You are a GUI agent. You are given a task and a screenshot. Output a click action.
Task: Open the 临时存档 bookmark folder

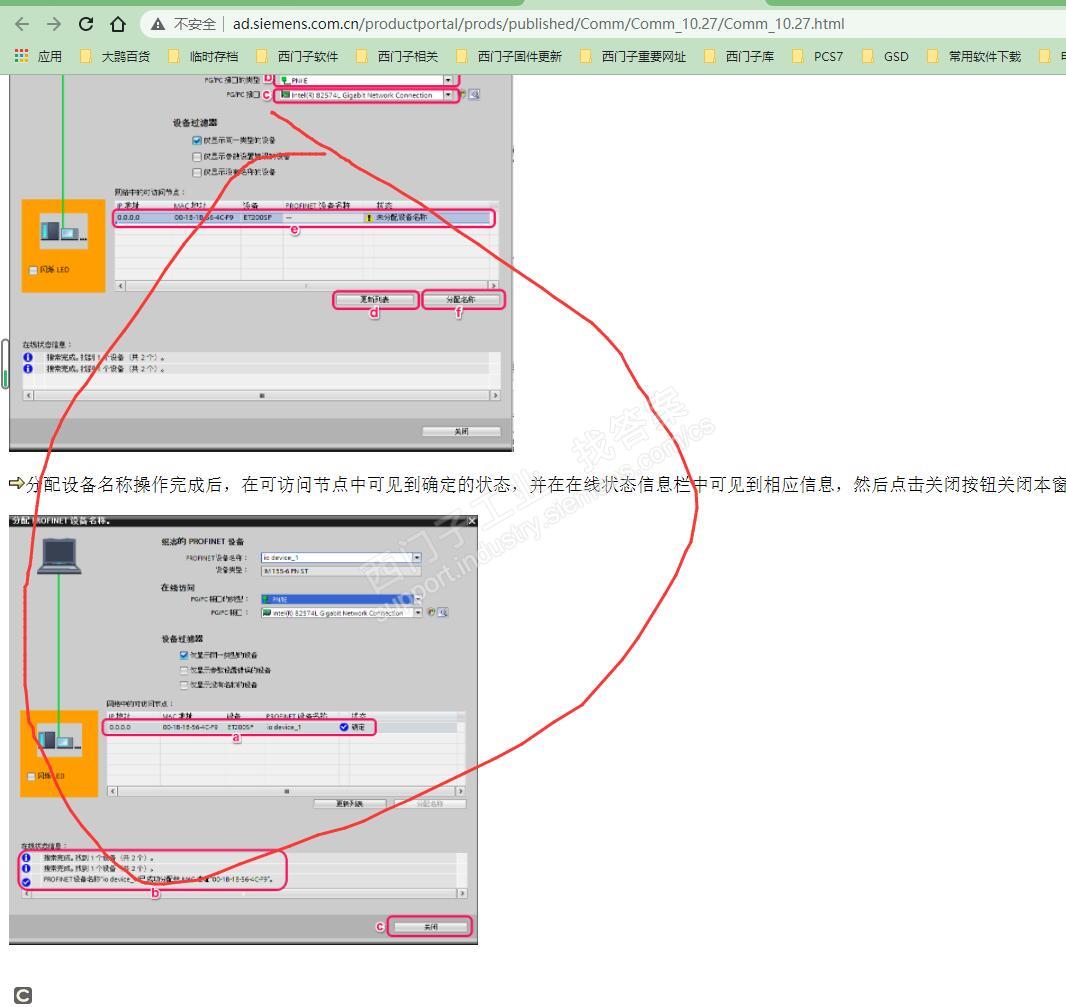[203, 56]
